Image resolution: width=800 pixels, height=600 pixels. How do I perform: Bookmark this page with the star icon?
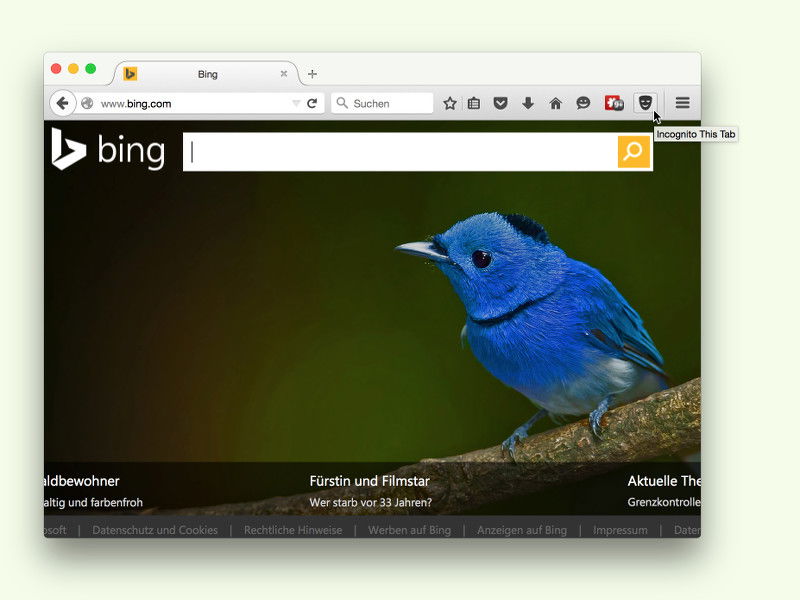pos(449,104)
